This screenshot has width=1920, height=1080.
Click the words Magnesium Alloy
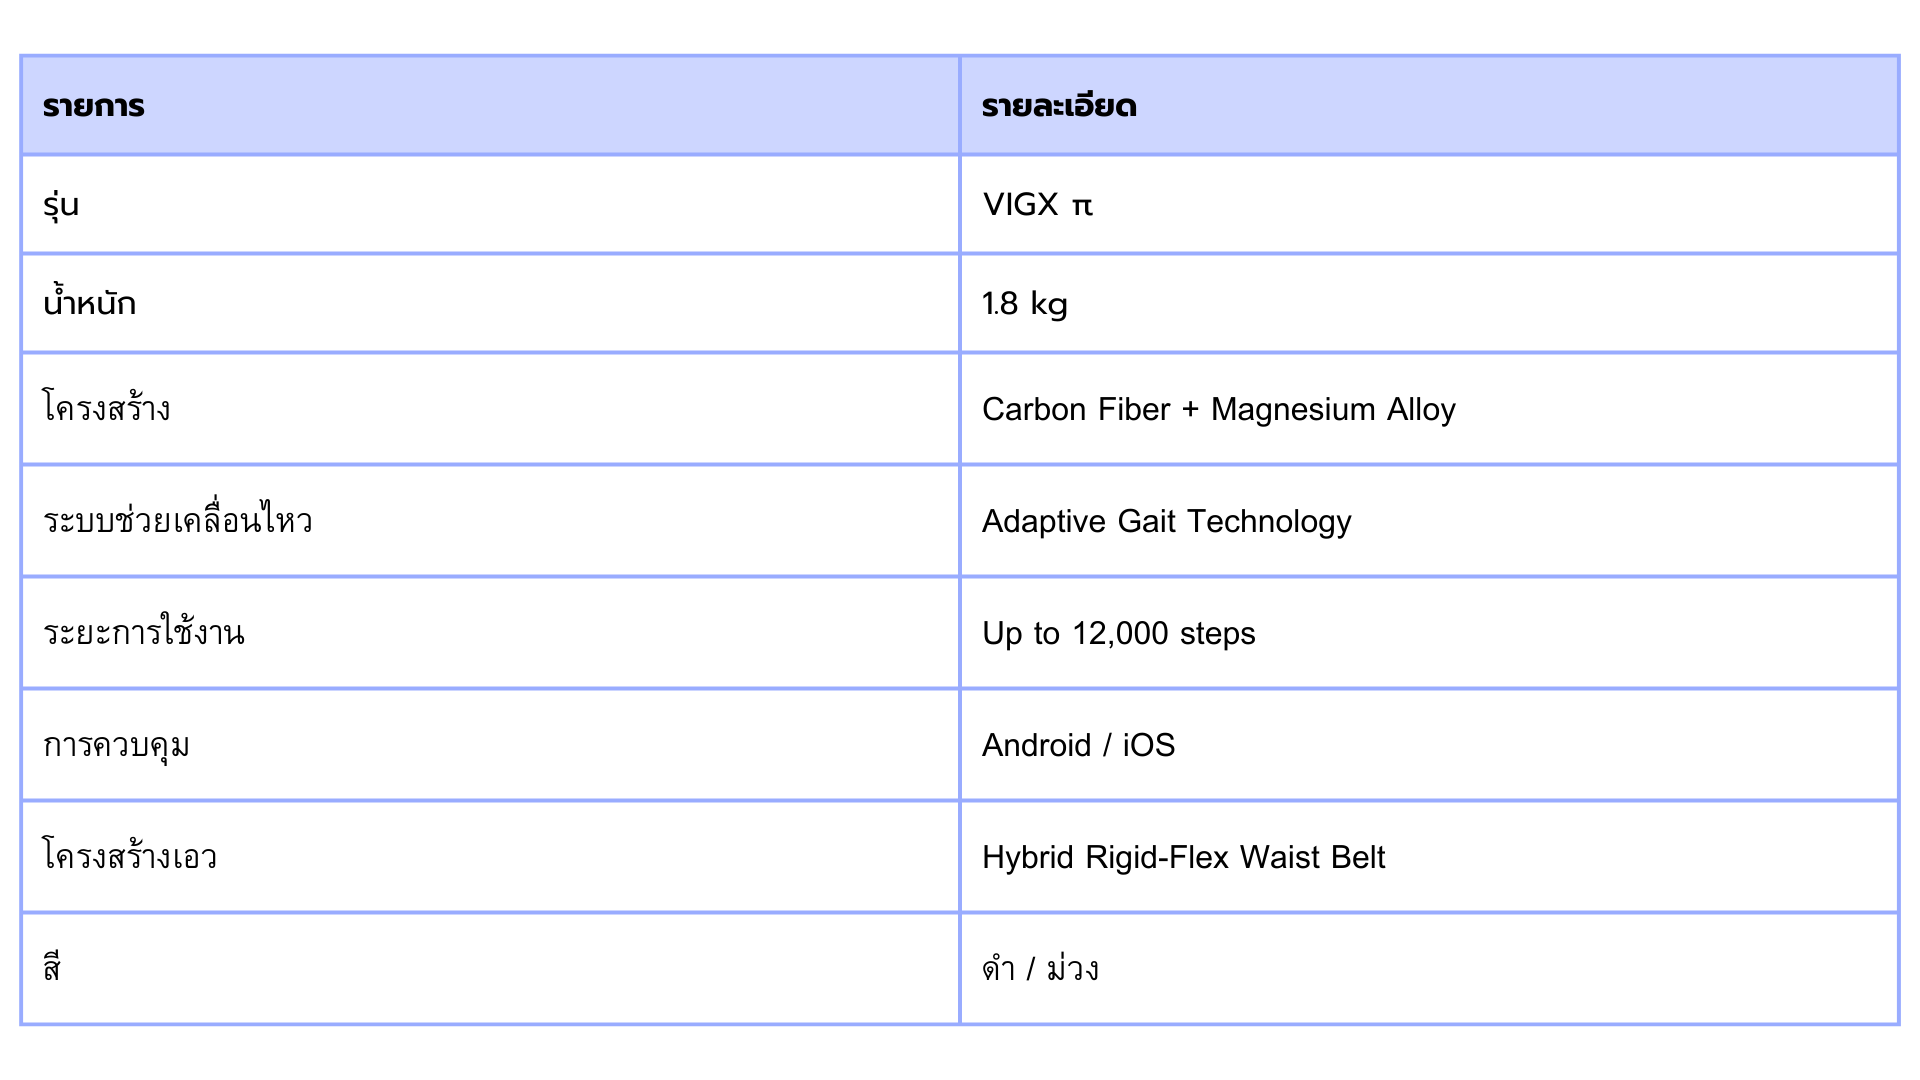pyautogui.click(x=1333, y=409)
